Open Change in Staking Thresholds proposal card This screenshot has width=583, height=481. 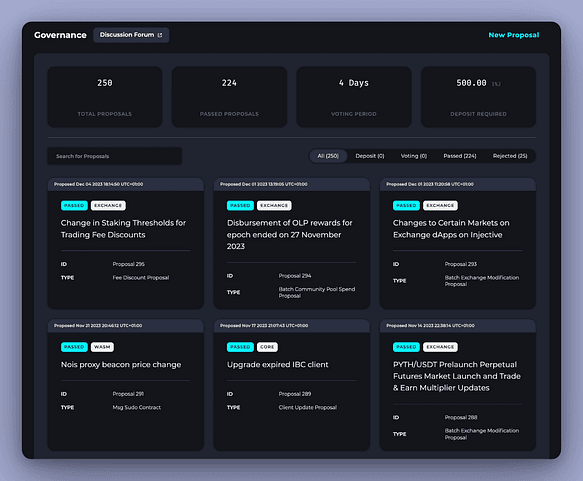click(x=126, y=243)
